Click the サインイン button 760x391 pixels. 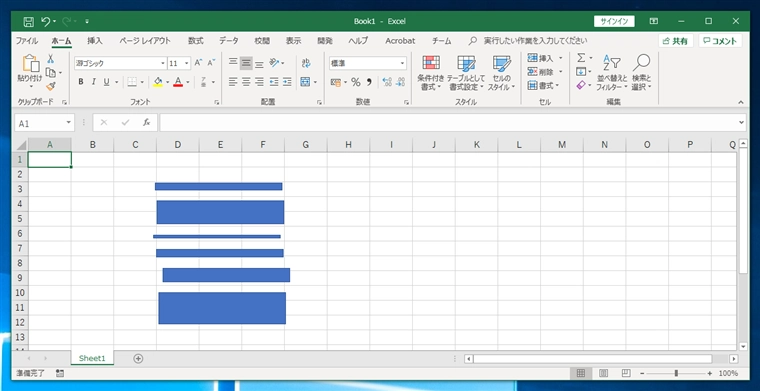pos(614,21)
